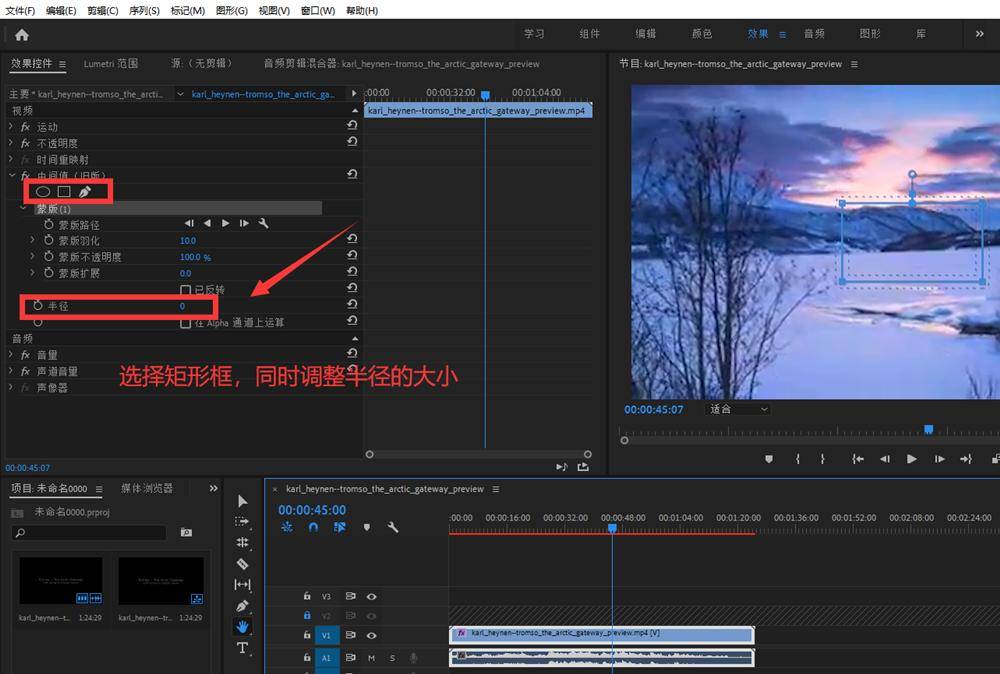Select the rectangle mask tool

64,191
